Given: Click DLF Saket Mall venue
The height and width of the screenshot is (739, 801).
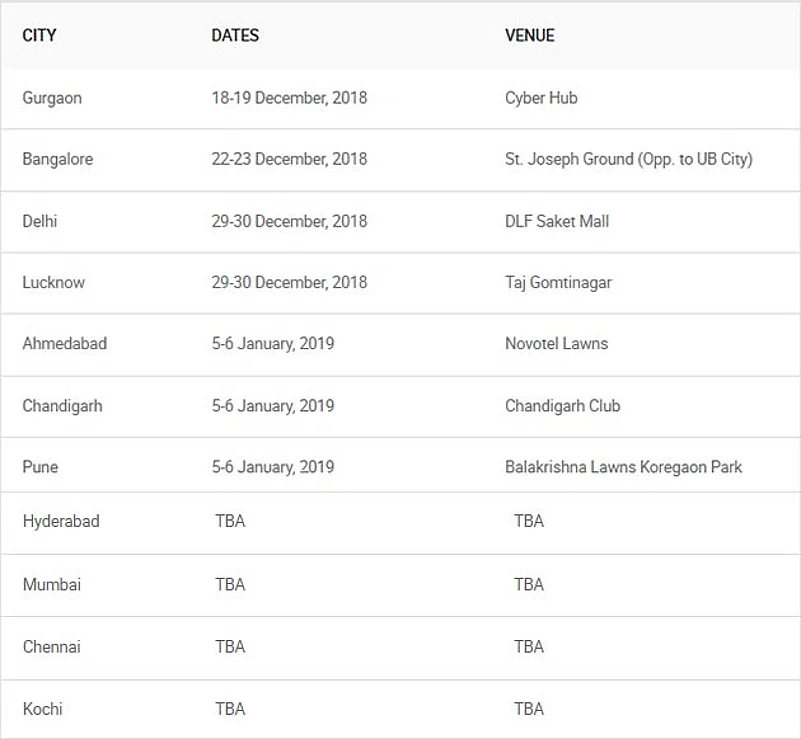Looking at the screenshot, I should 557,221.
